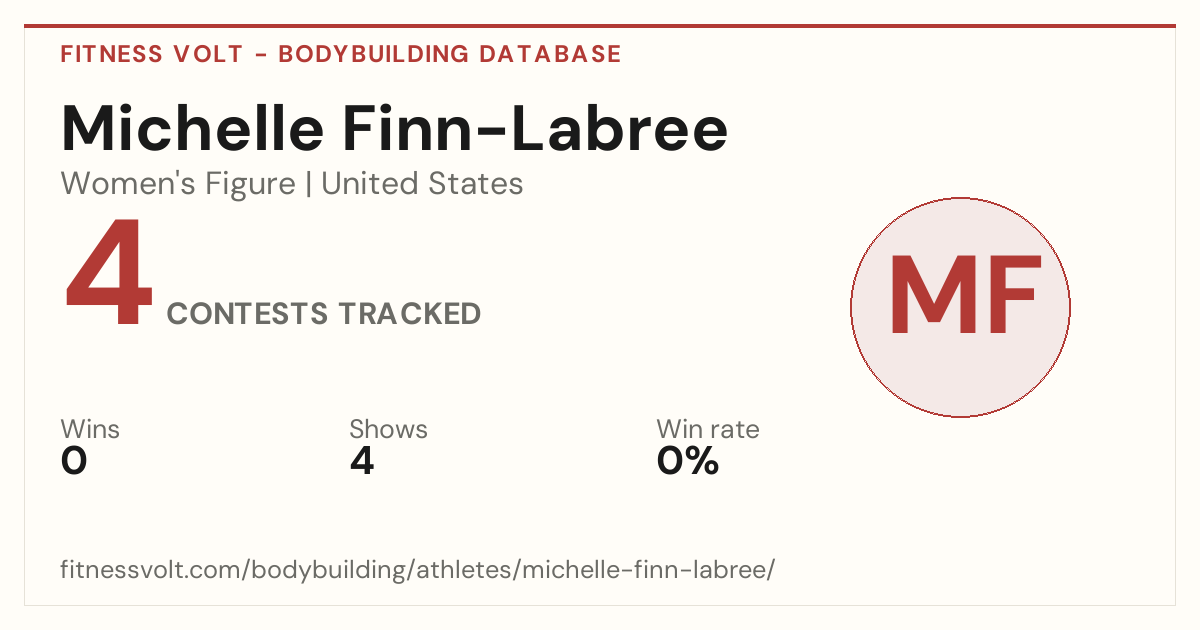The image size is (1200, 630).
Task: Click the Win rate stat label
Action: pos(708,429)
